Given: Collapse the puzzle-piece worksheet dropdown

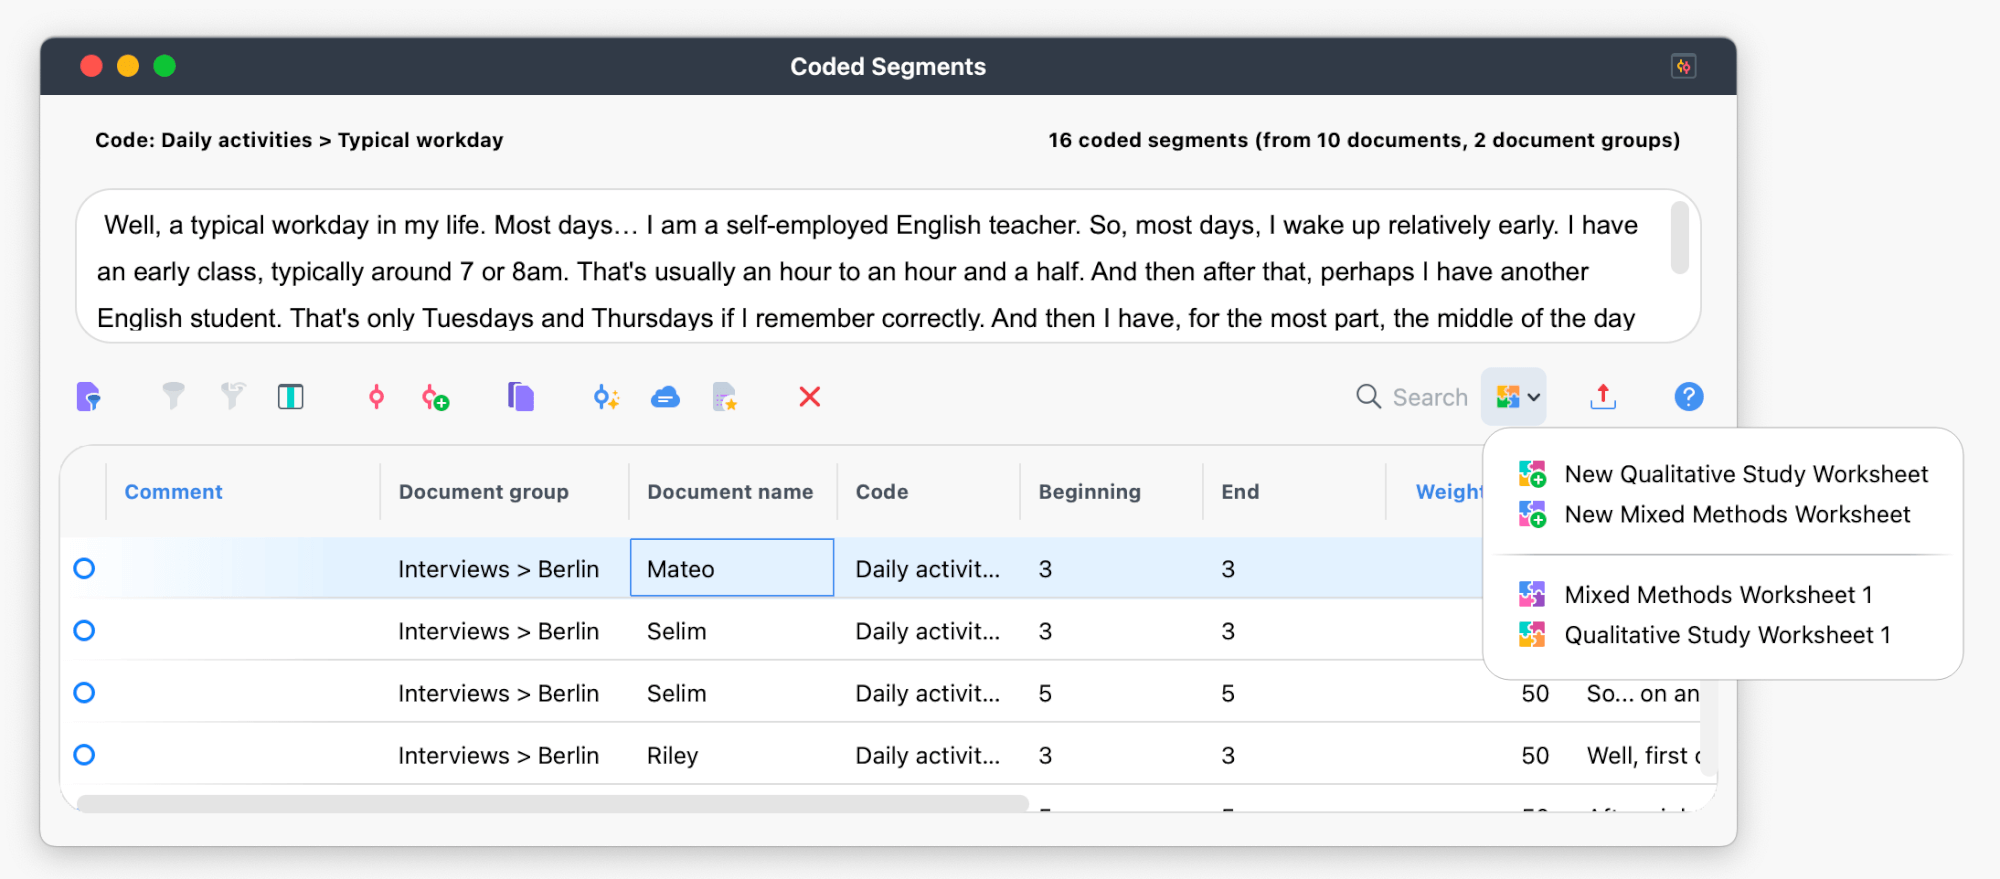Looking at the screenshot, I should [1515, 397].
